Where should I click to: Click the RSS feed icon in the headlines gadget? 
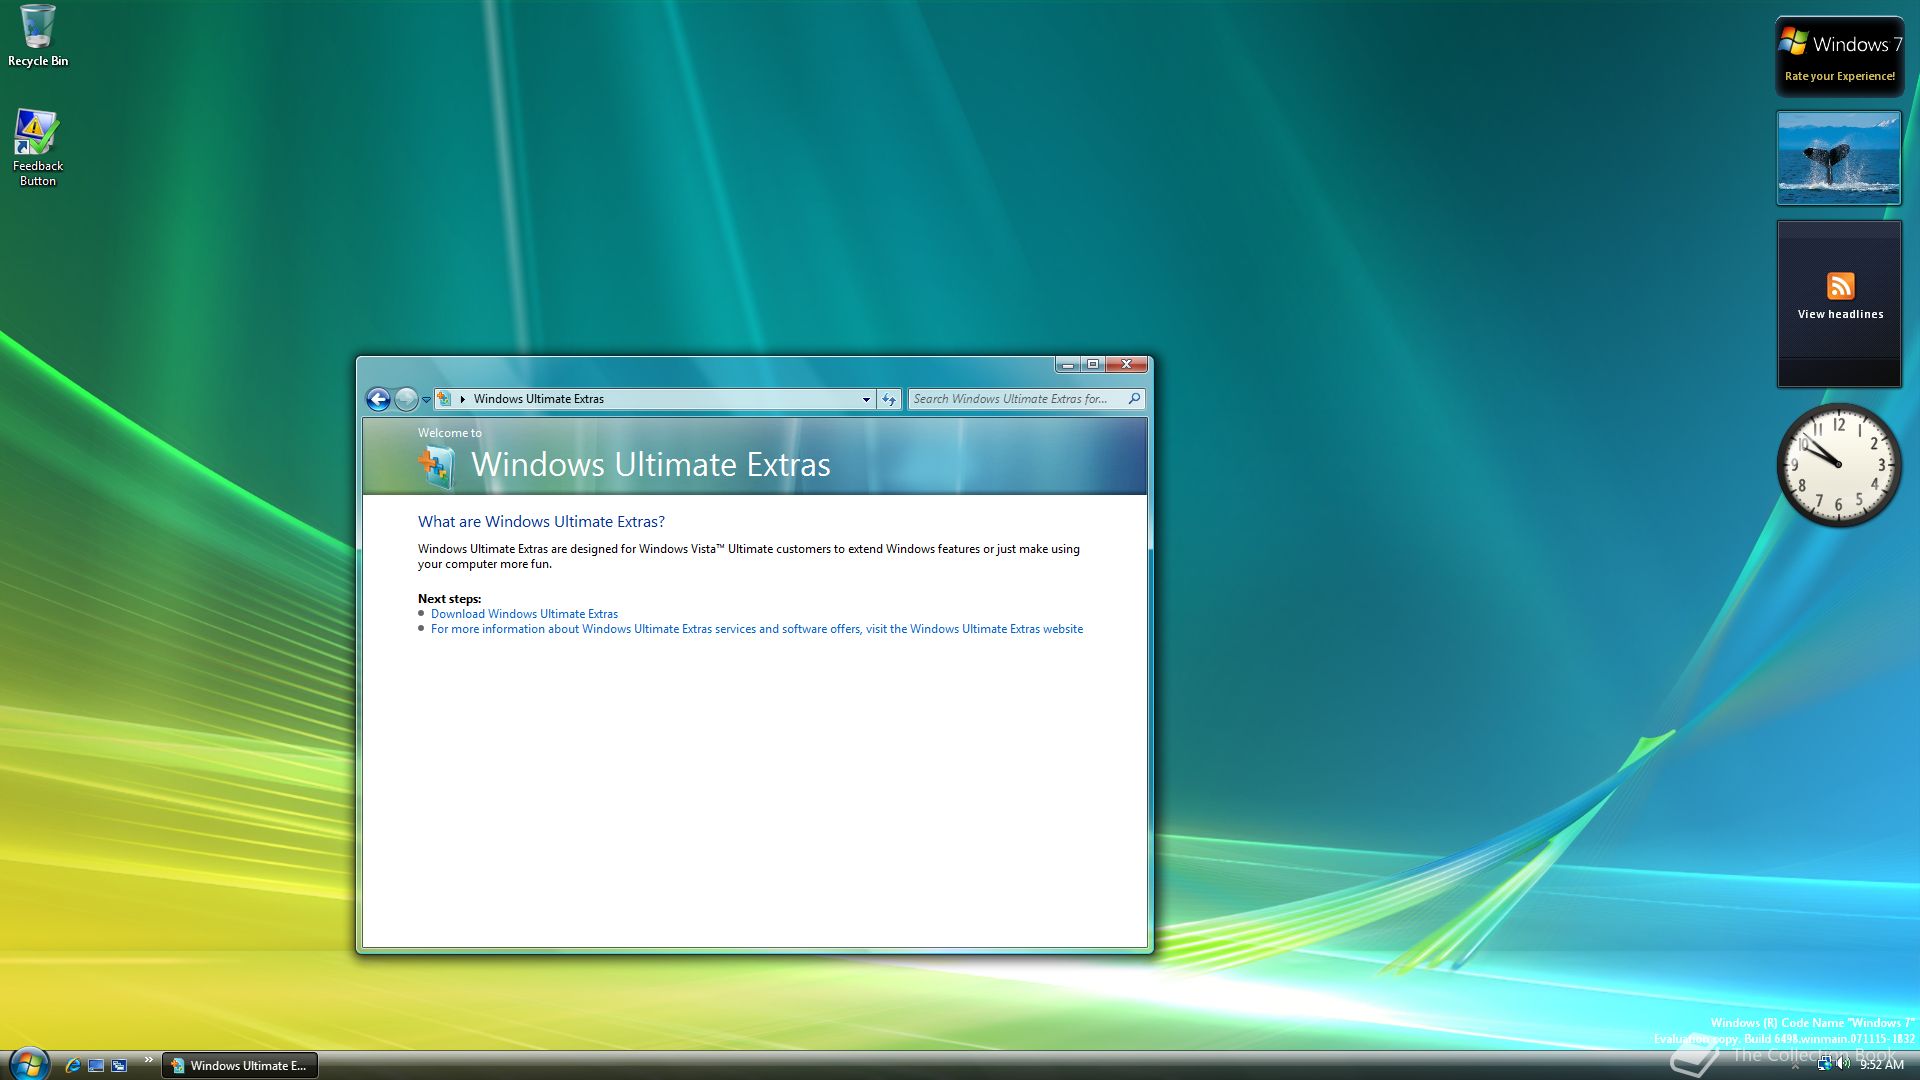pos(1840,286)
